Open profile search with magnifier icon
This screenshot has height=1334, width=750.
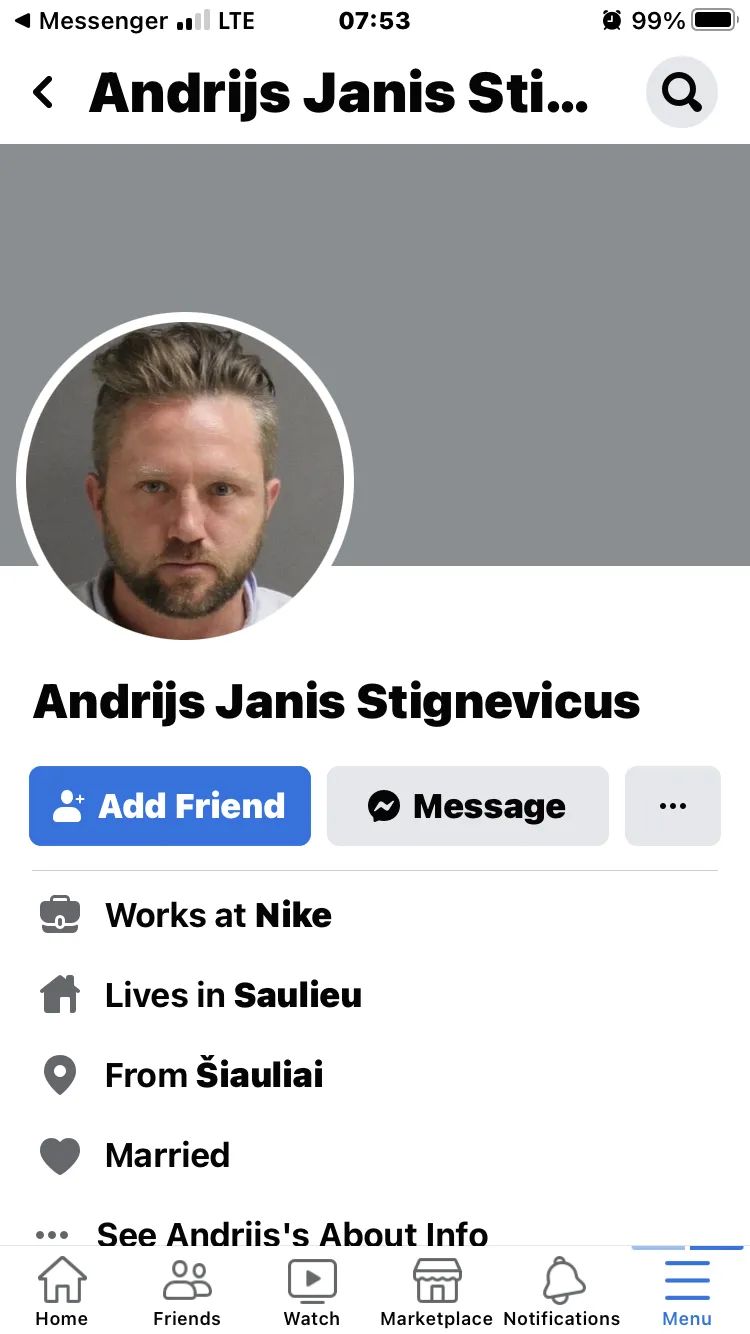pyautogui.click(x=682, y=92)
